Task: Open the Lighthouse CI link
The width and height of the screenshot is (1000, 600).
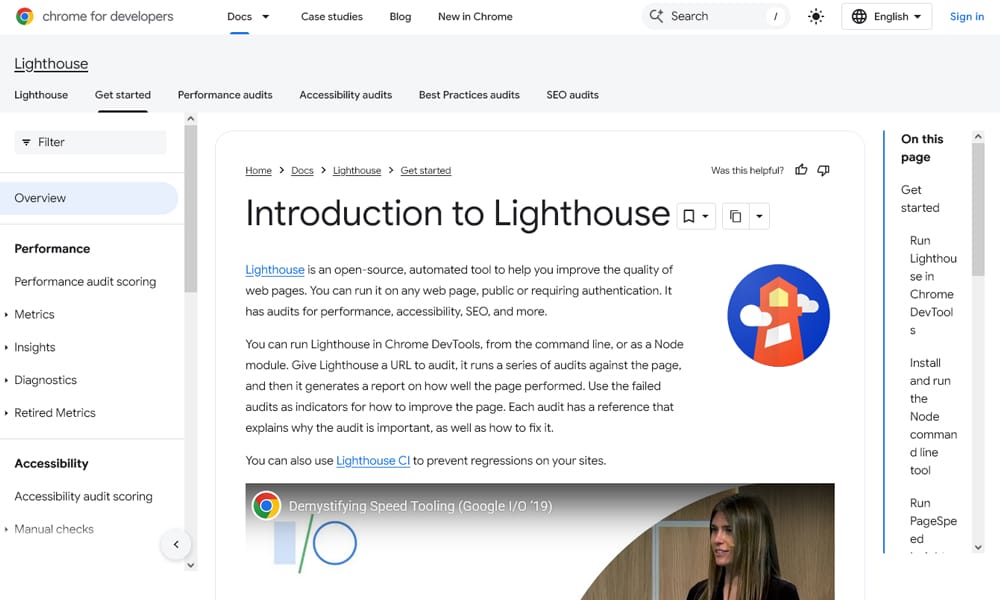Action: click(372, 461)
